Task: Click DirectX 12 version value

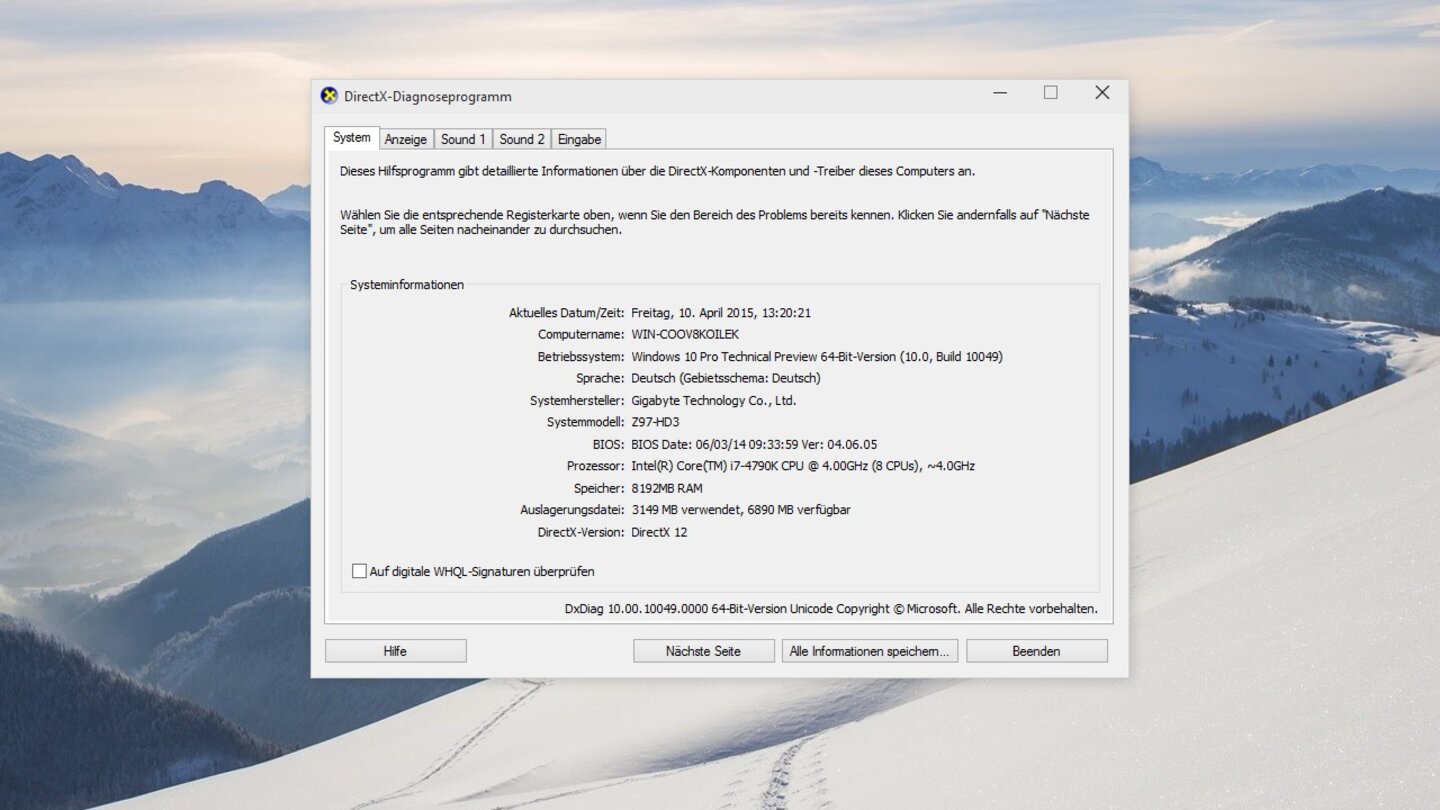Action: tap(659, 533)
